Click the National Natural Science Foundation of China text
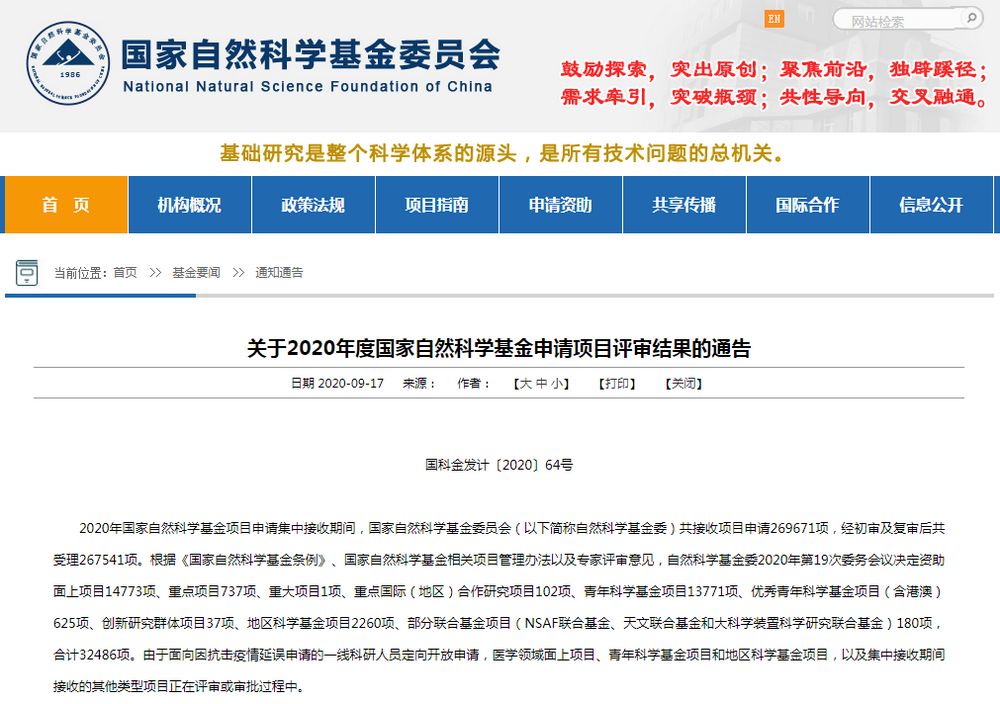The height and width of the screenshot is (704, 1000). (x=307, y=87)
